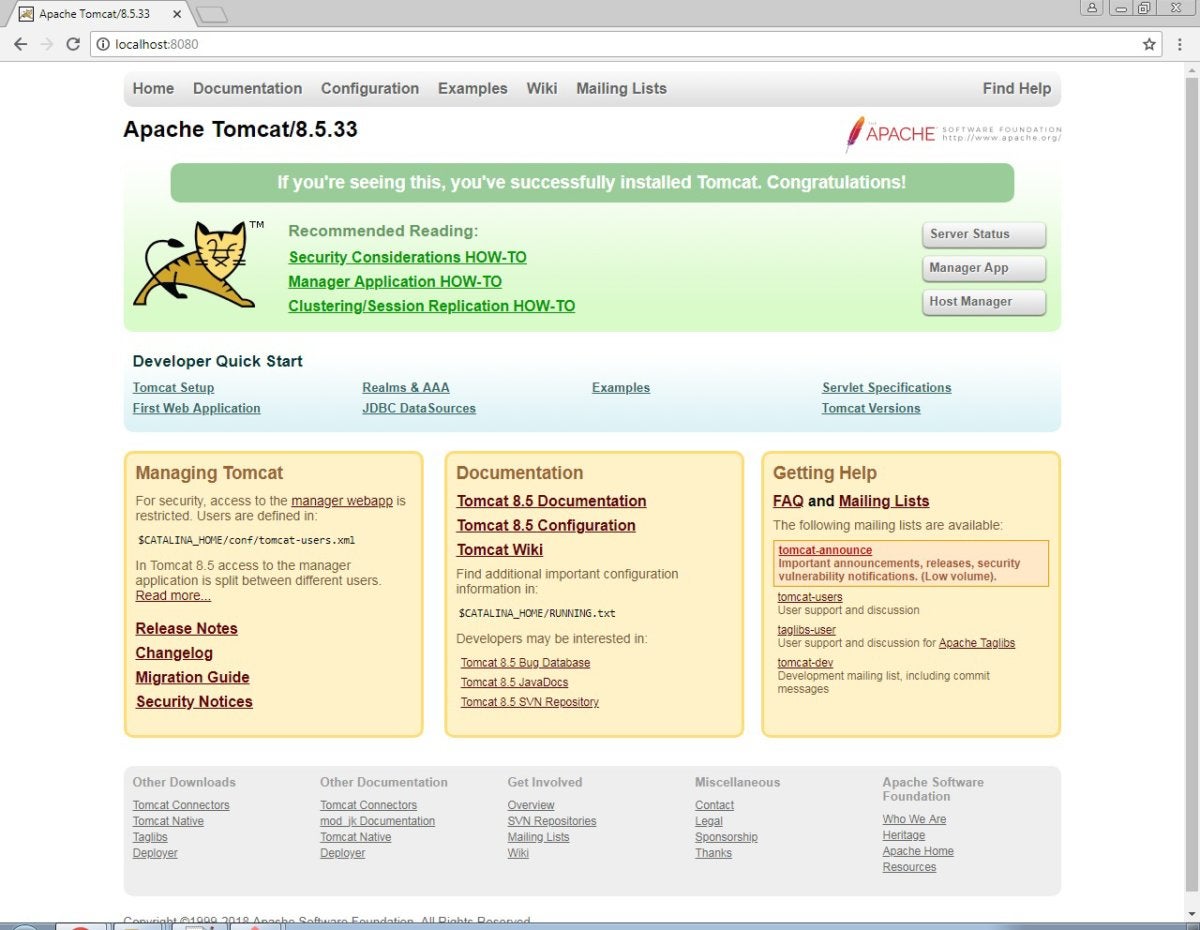Image resolution: width=1200 pixels, height=930 pixels.
Task: Click the Server Status button
Action: (983, 234)
